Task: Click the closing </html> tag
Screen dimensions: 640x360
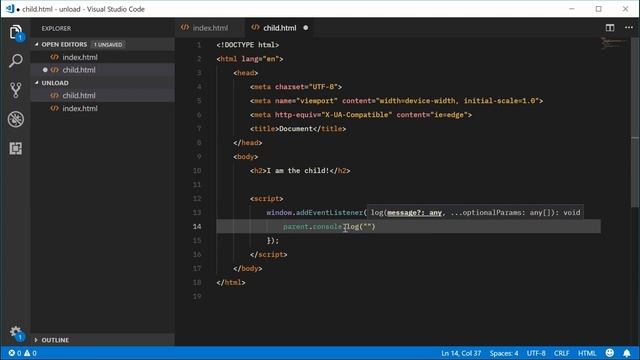Action: pos(231,282)
